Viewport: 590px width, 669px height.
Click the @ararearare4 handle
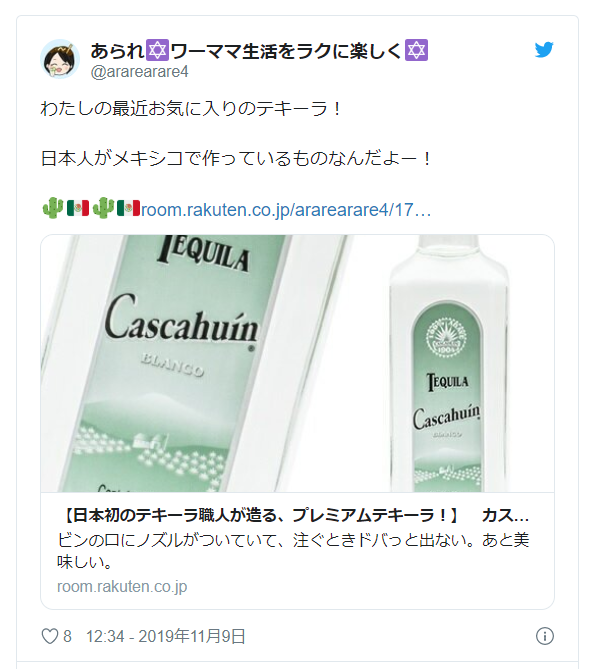(139, 72)
